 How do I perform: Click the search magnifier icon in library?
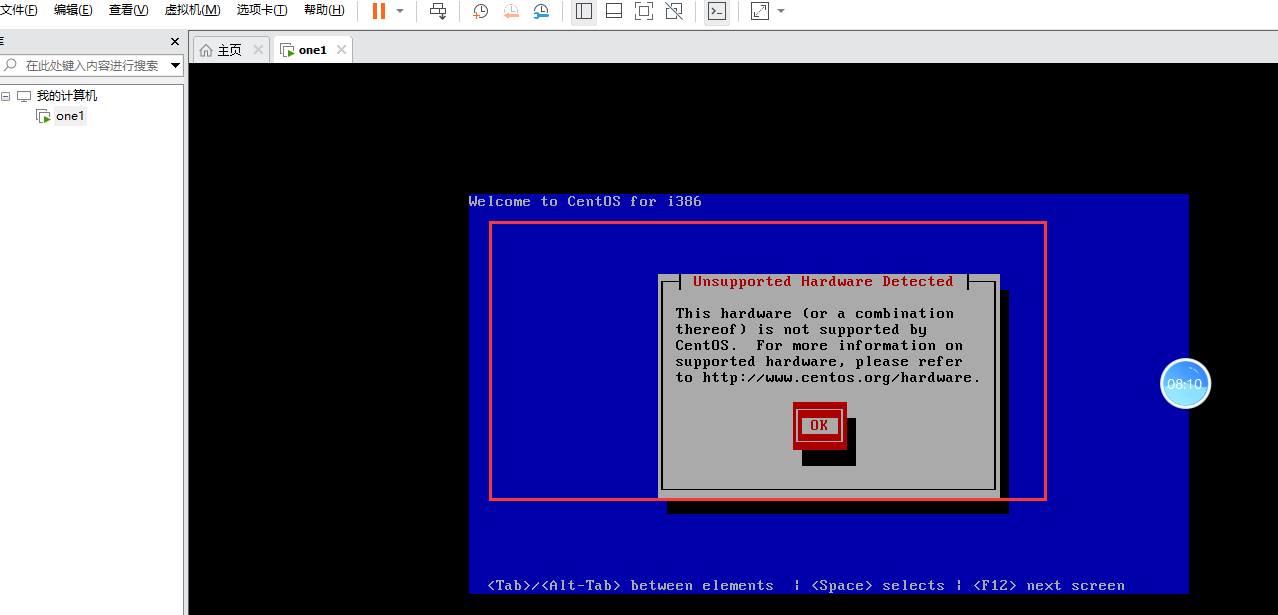pos(11,65)
